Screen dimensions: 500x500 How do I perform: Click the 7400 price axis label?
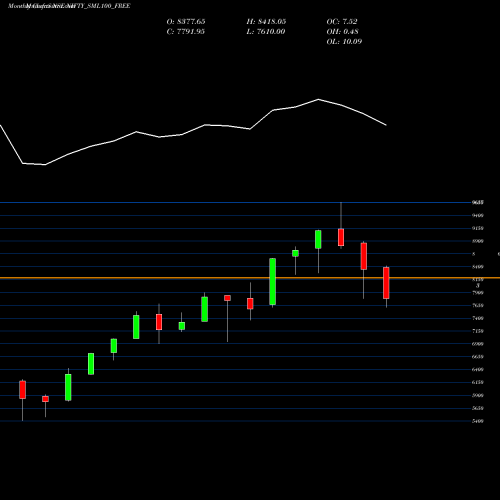point(478,318)
